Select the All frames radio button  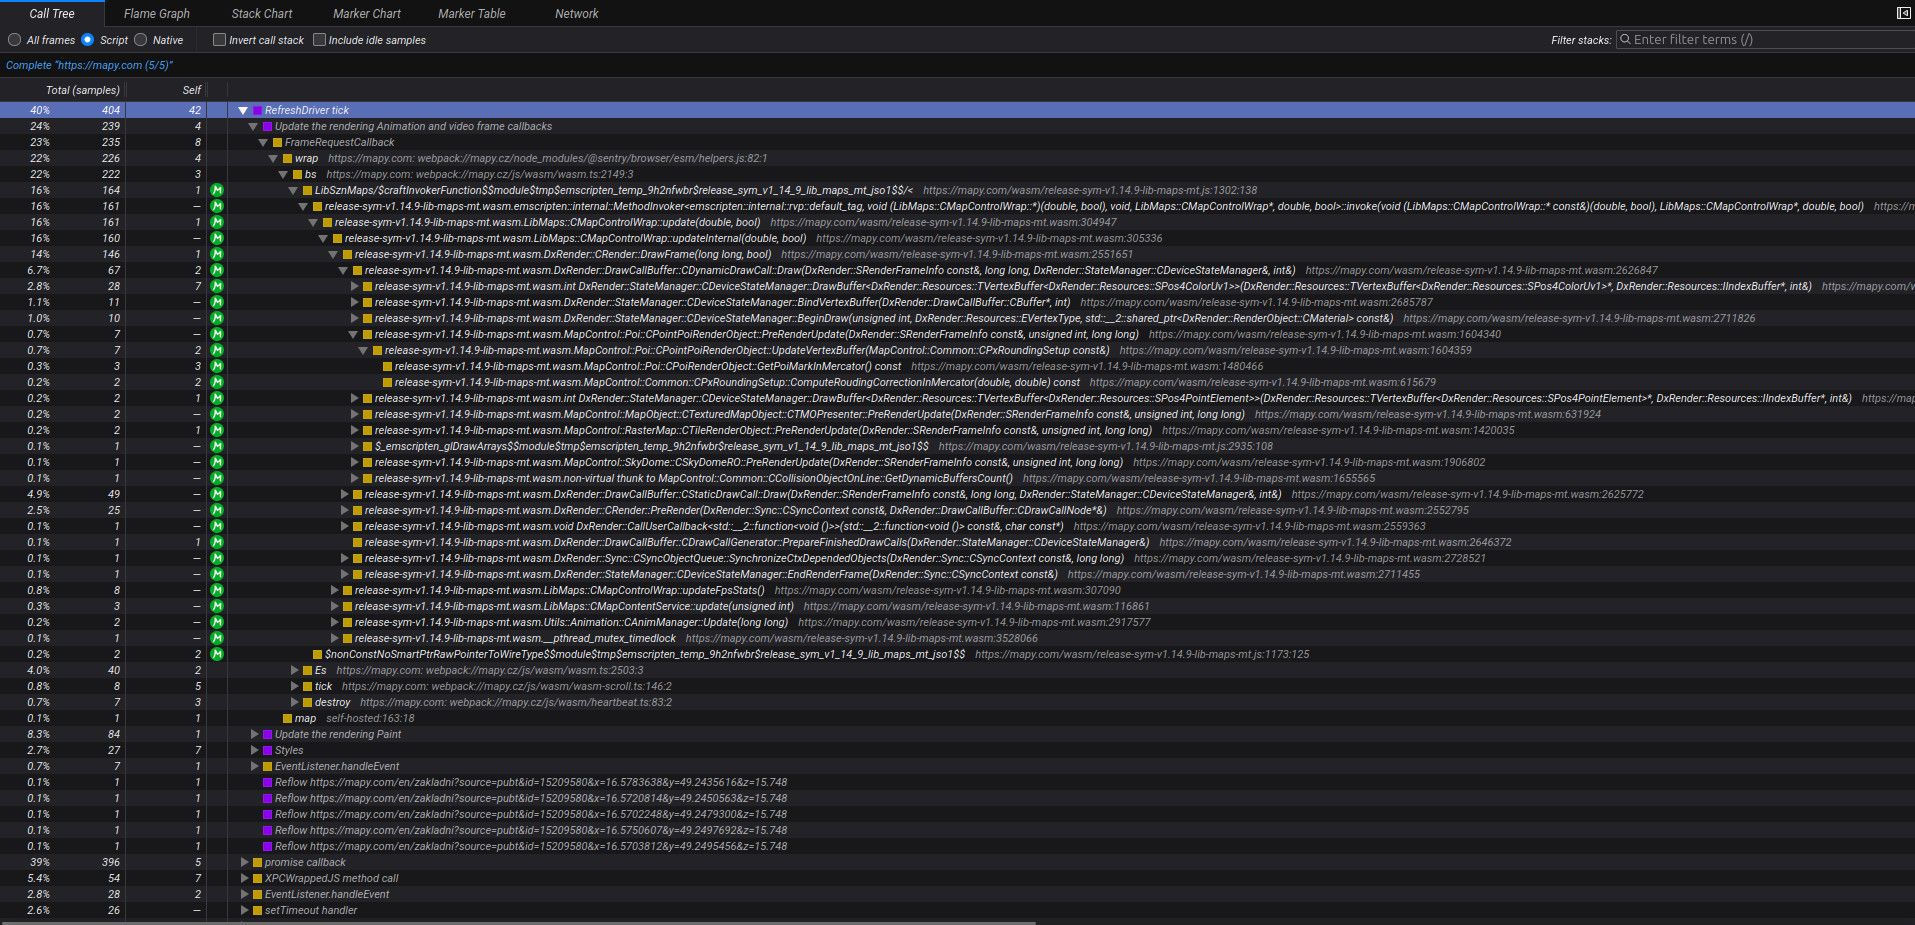(14, 40)
